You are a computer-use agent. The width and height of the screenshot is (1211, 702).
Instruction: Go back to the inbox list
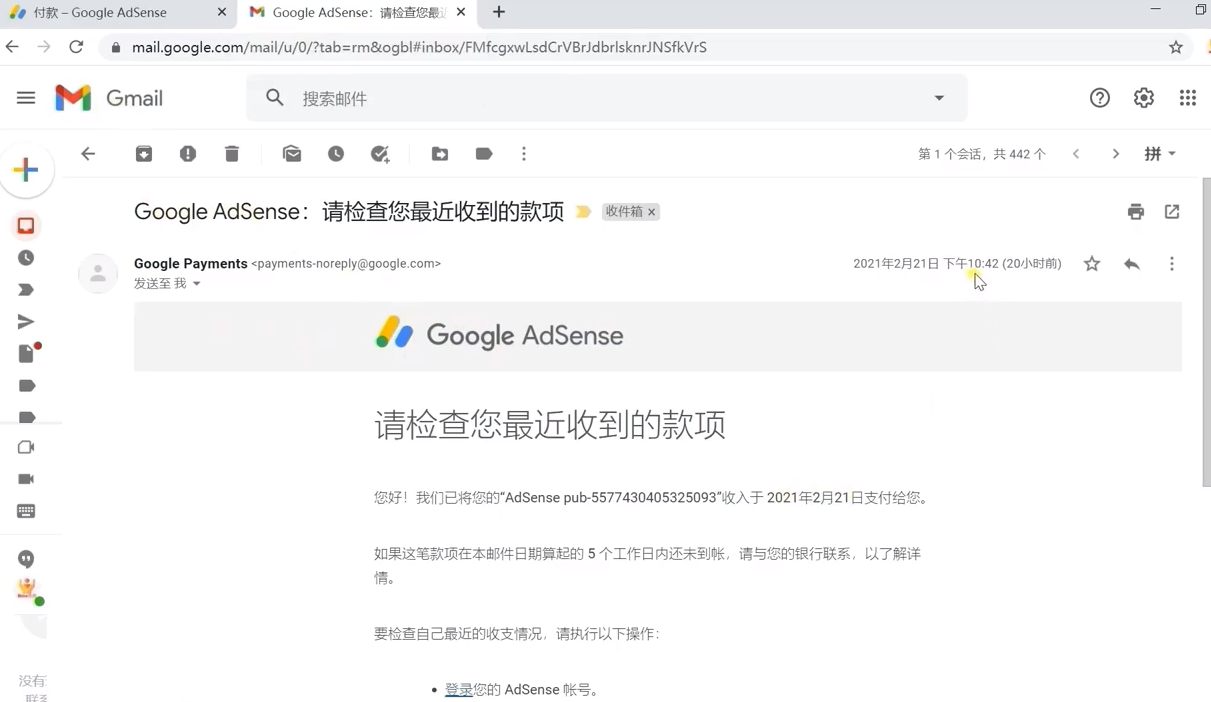(x=88, y=154)
